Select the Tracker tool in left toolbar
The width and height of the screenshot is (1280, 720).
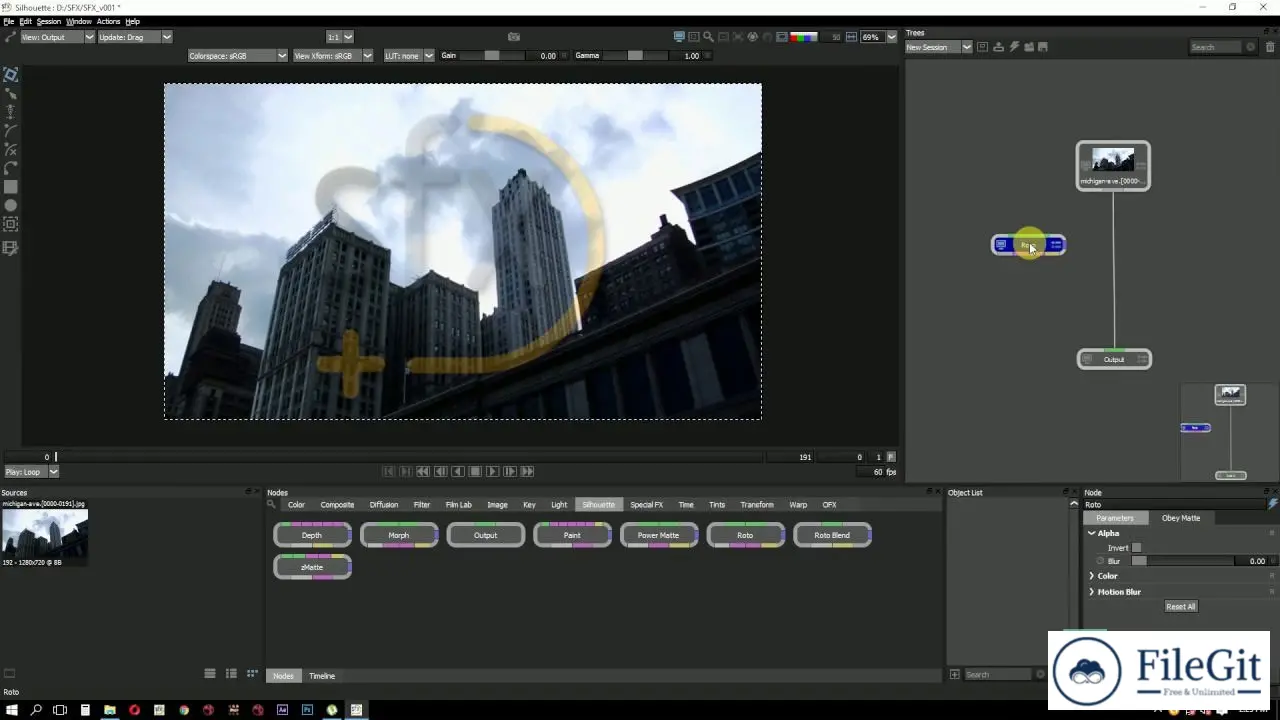(x=10, y=224)
